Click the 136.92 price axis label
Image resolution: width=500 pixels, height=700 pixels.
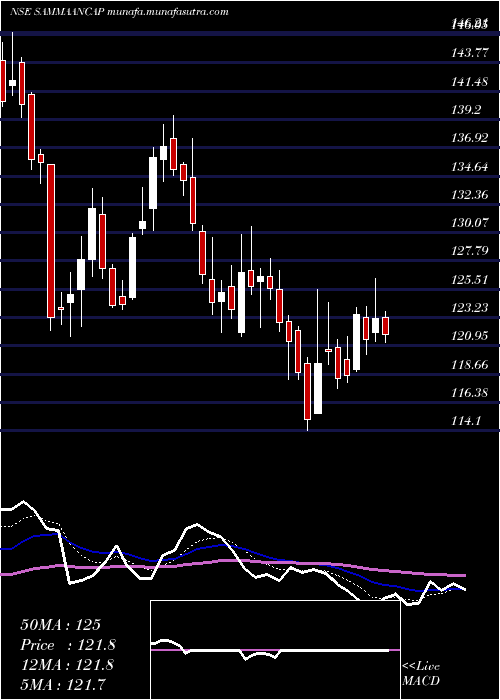coord(468,138)
